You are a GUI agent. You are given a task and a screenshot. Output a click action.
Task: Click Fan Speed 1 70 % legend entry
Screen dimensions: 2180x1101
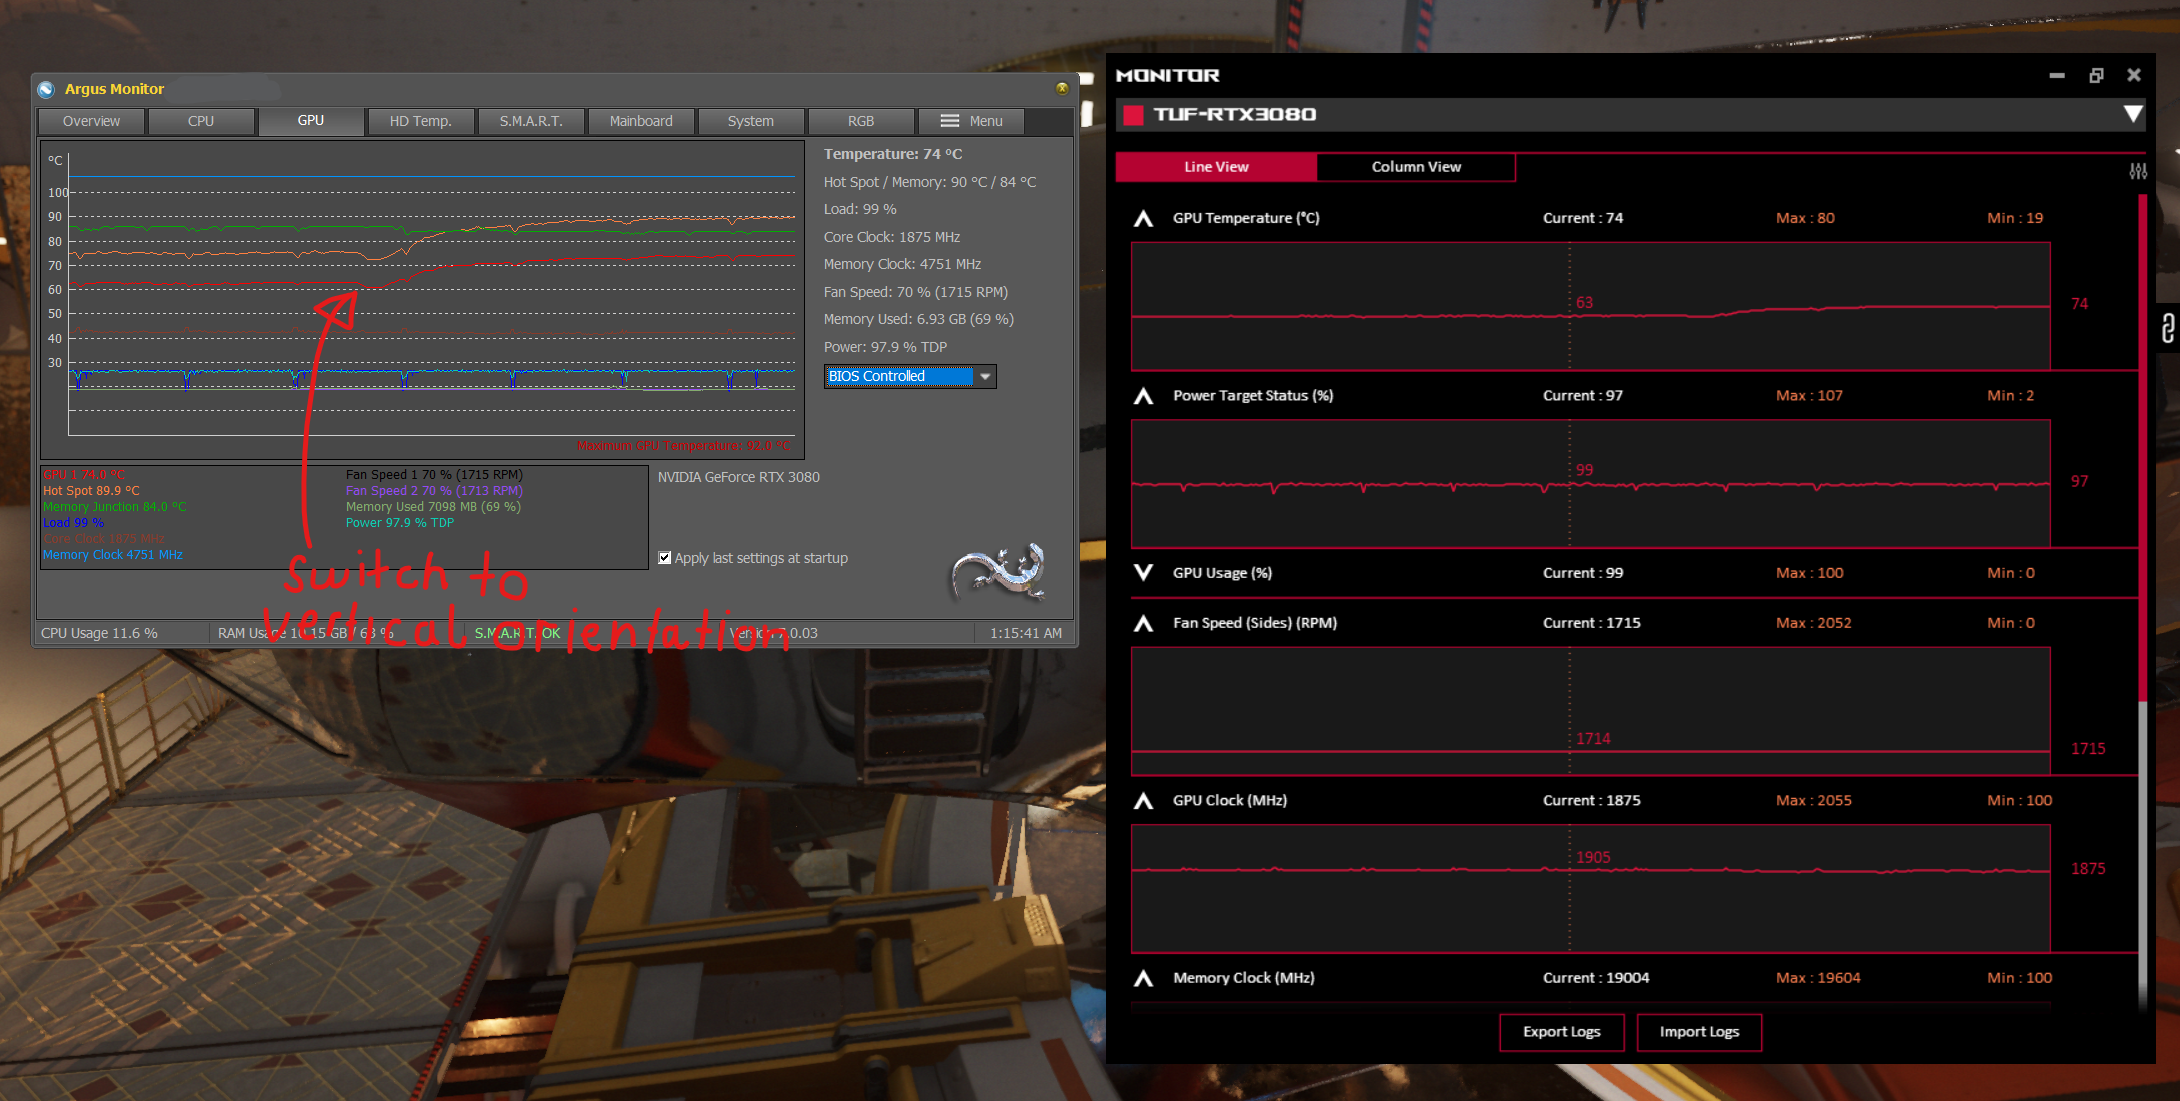(434, 475)
